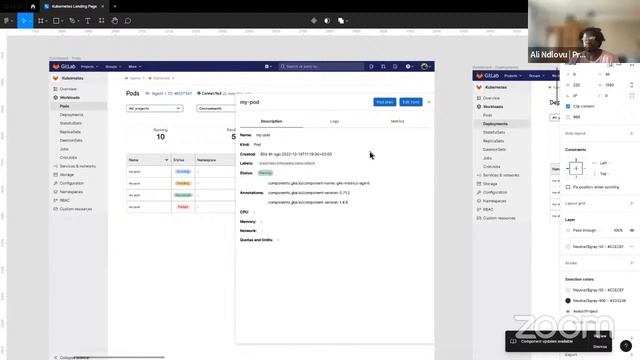This screenshot has width=640, height=360.
Task: Click the independent corners icon
Action: pos(631,96)
